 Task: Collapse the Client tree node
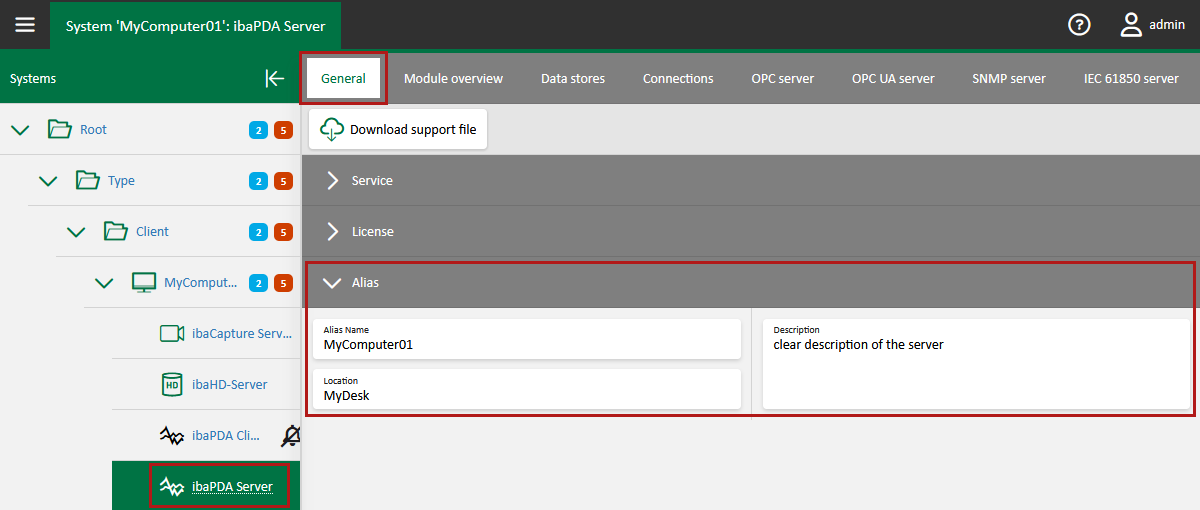tap(76, 231)
